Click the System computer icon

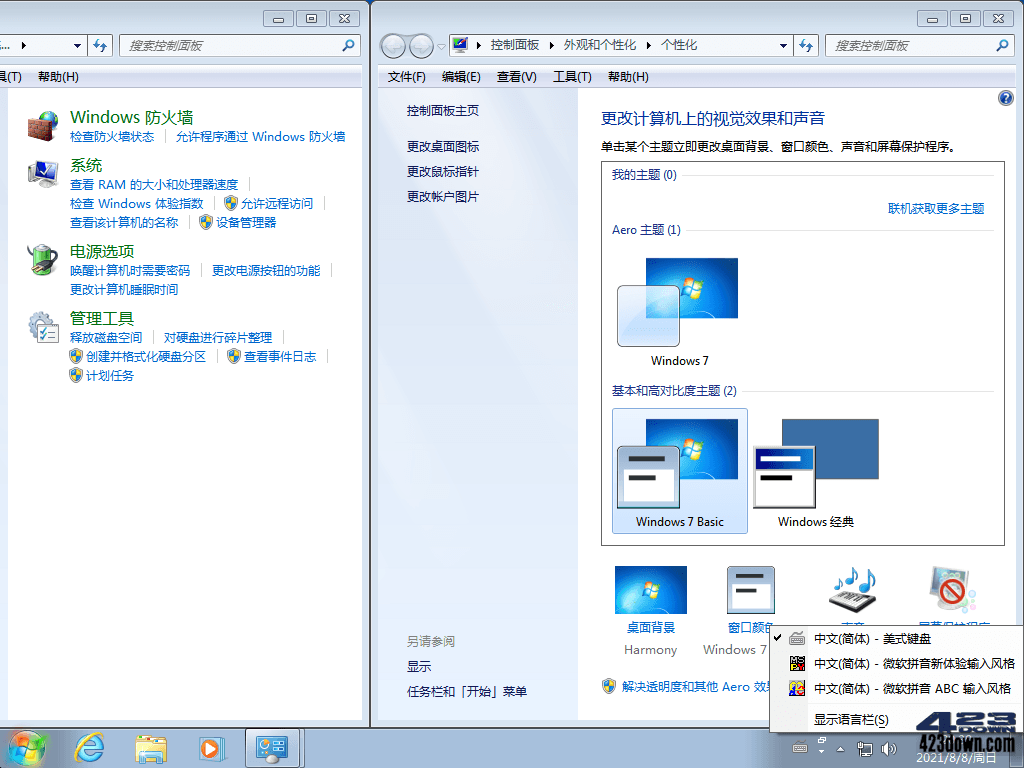[43, 174]
